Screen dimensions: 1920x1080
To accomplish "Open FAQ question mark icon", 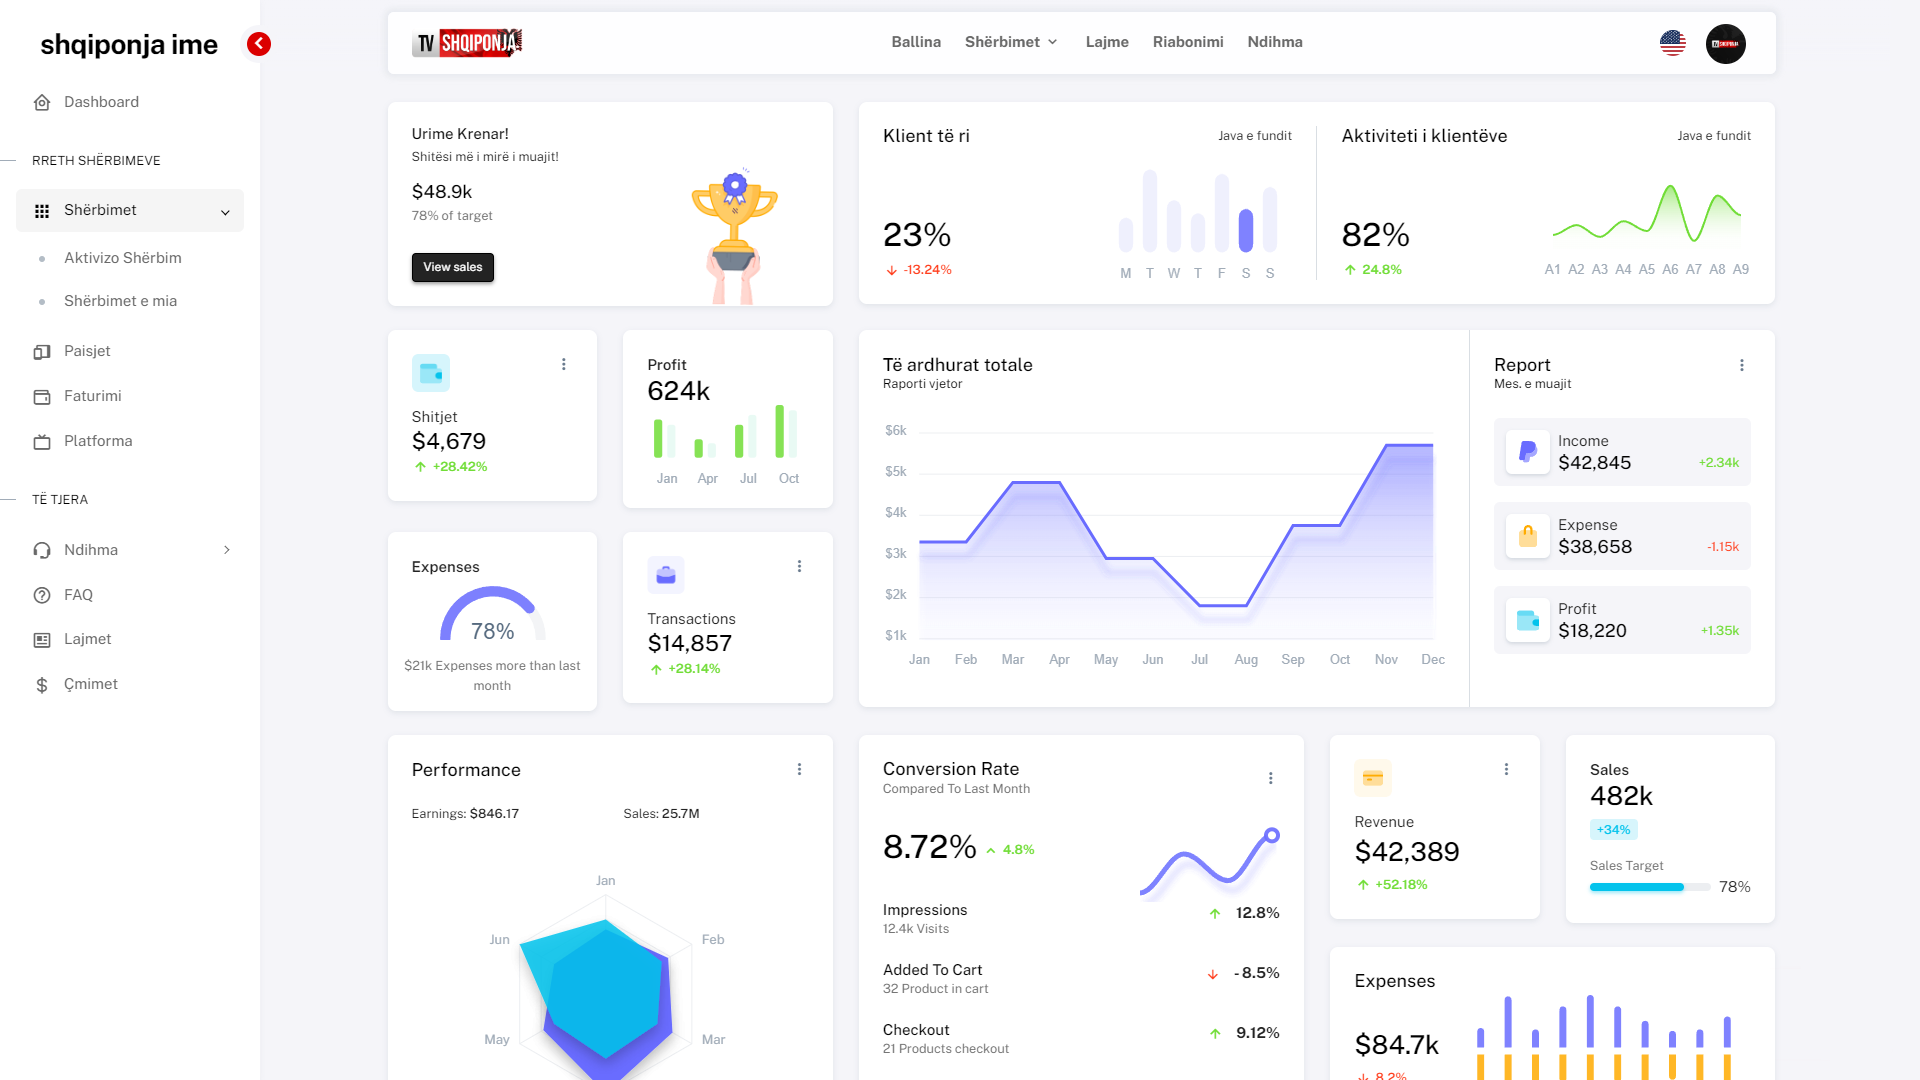I will 42,596.
